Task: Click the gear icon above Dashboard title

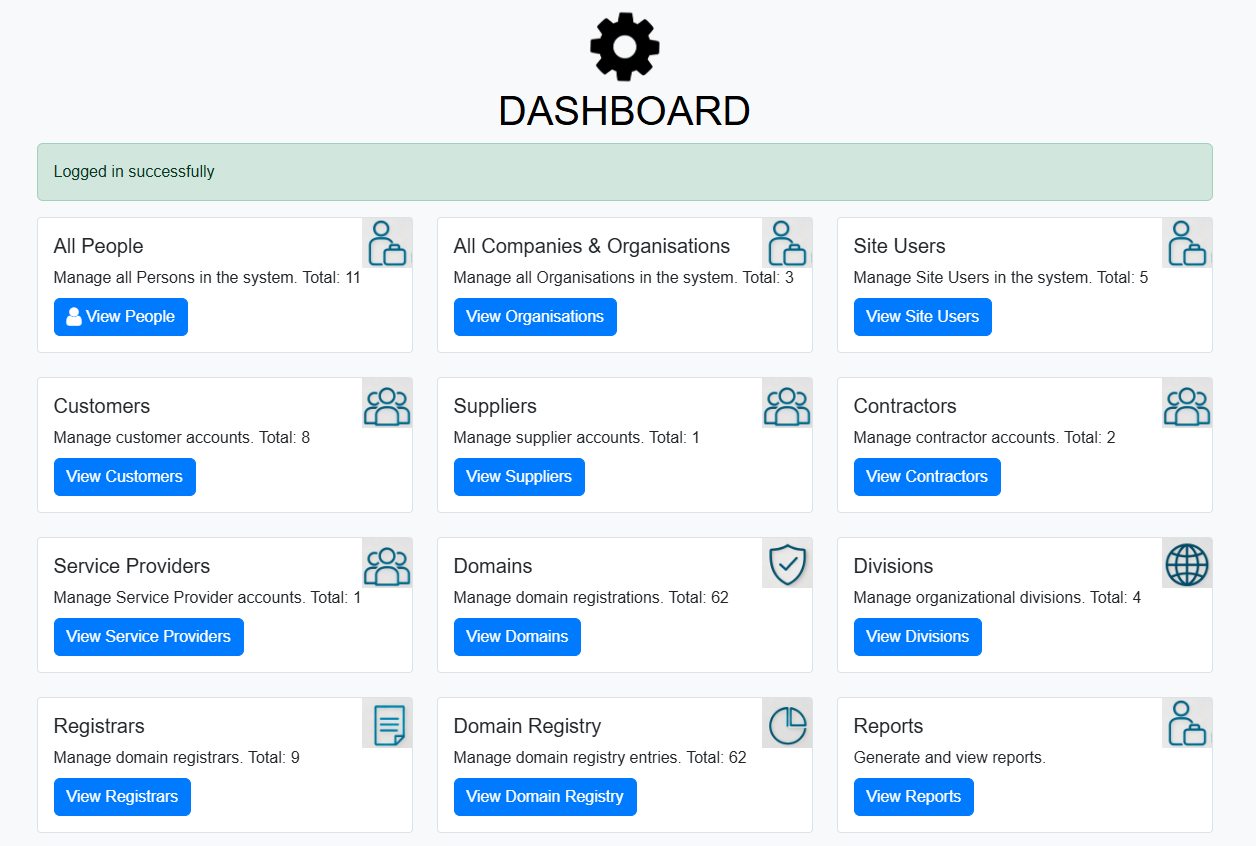Action: click(624, 47)
